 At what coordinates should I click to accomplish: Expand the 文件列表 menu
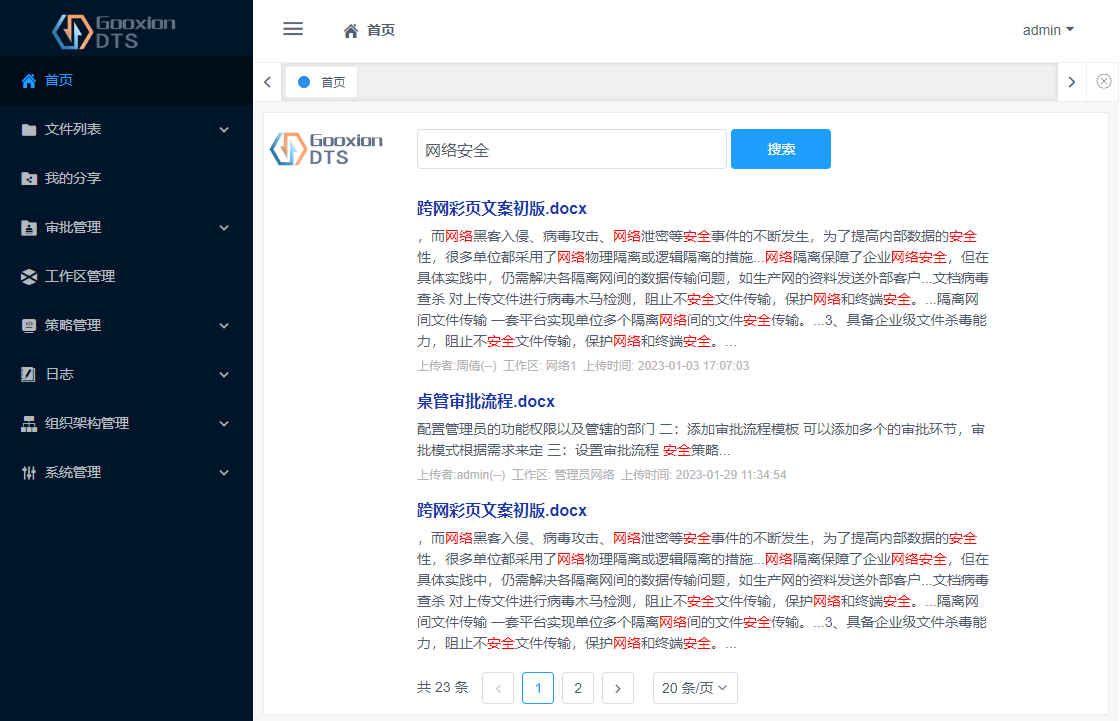click(x=126, y=130)
